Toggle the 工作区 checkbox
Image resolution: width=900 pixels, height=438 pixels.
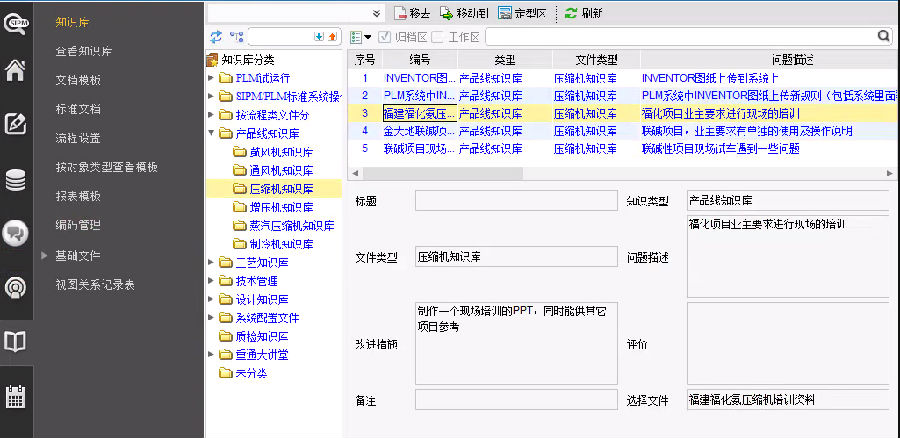click(439, 37)
